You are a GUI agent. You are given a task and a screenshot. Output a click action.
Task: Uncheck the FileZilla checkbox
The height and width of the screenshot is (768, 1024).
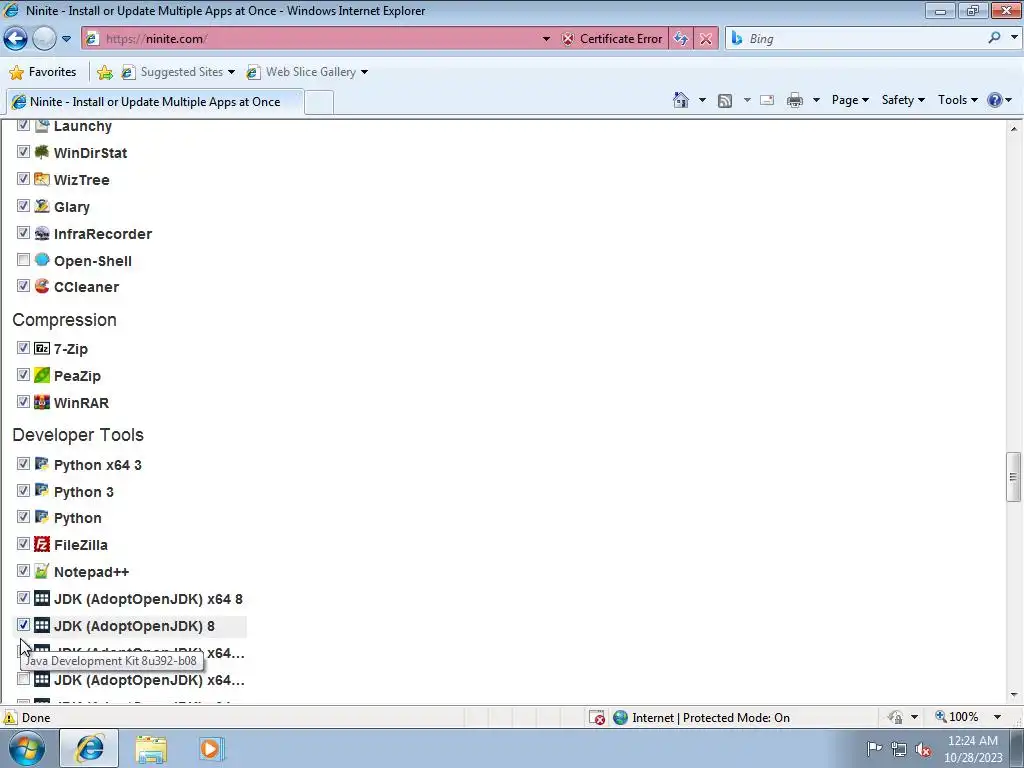tap(24, 543)
